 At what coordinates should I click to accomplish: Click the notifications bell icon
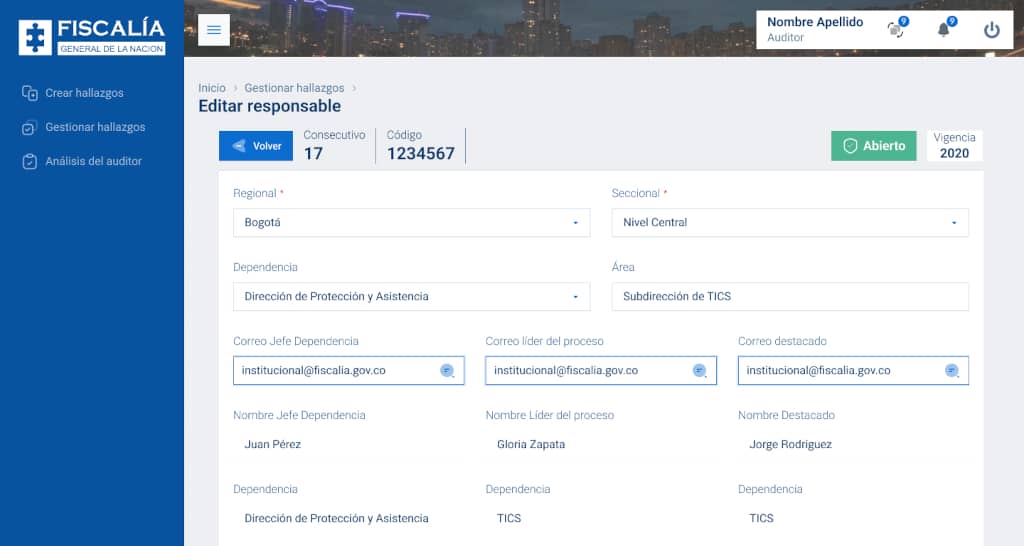tap(943, 30)
